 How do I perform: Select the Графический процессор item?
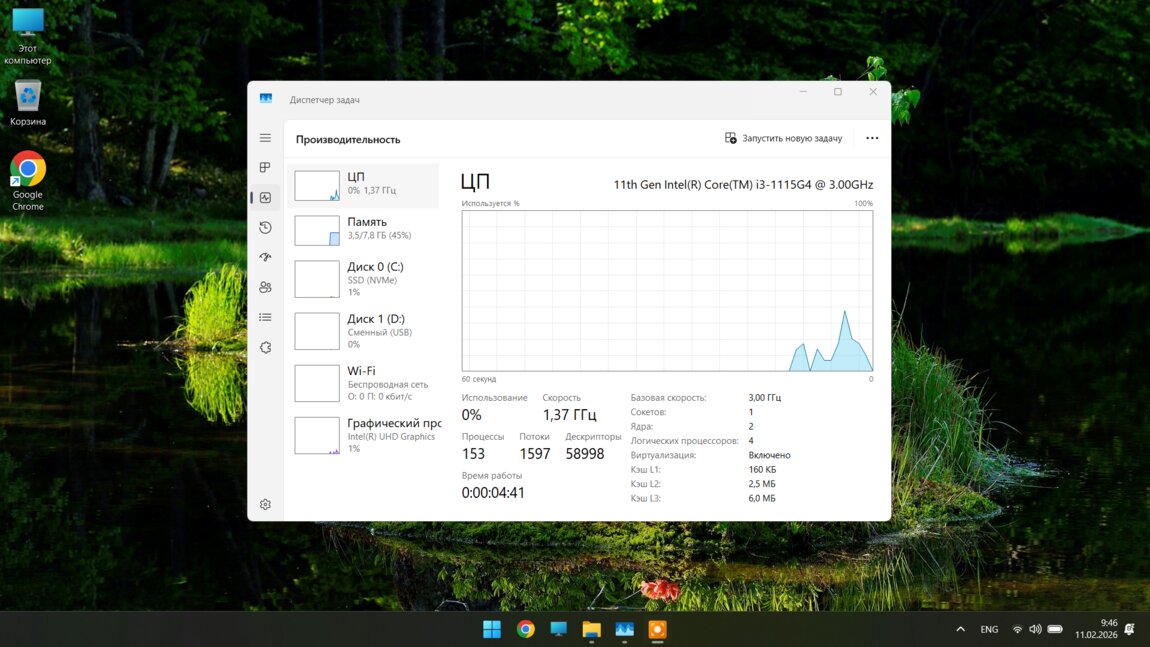pyautogui.click(x=364, y=435)
